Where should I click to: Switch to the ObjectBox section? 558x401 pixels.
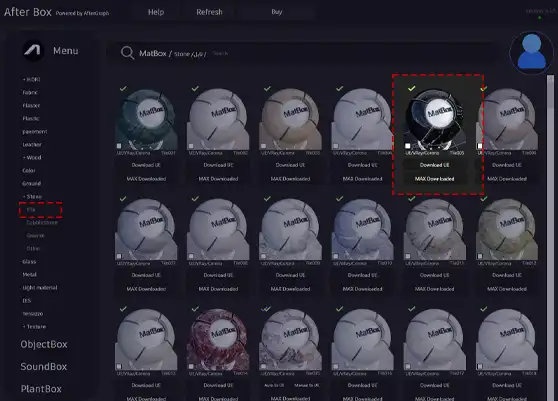coord(44,344)
